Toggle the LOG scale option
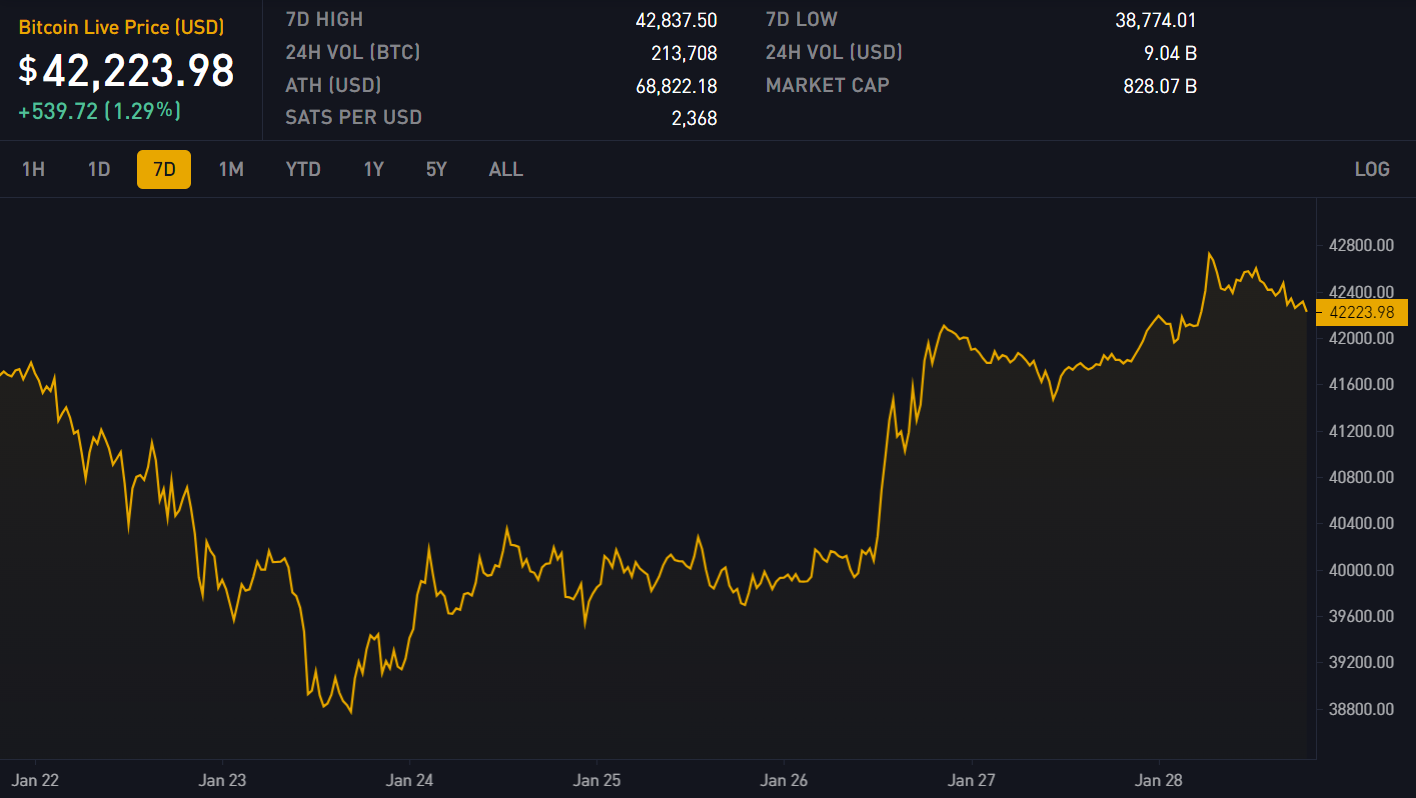This screenshot has width=1416, height=798. tap(1372, 169)
